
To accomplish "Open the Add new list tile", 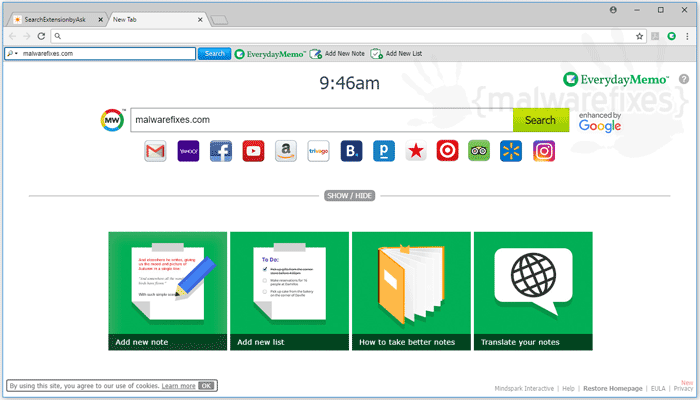I will [x=289, y=291].
